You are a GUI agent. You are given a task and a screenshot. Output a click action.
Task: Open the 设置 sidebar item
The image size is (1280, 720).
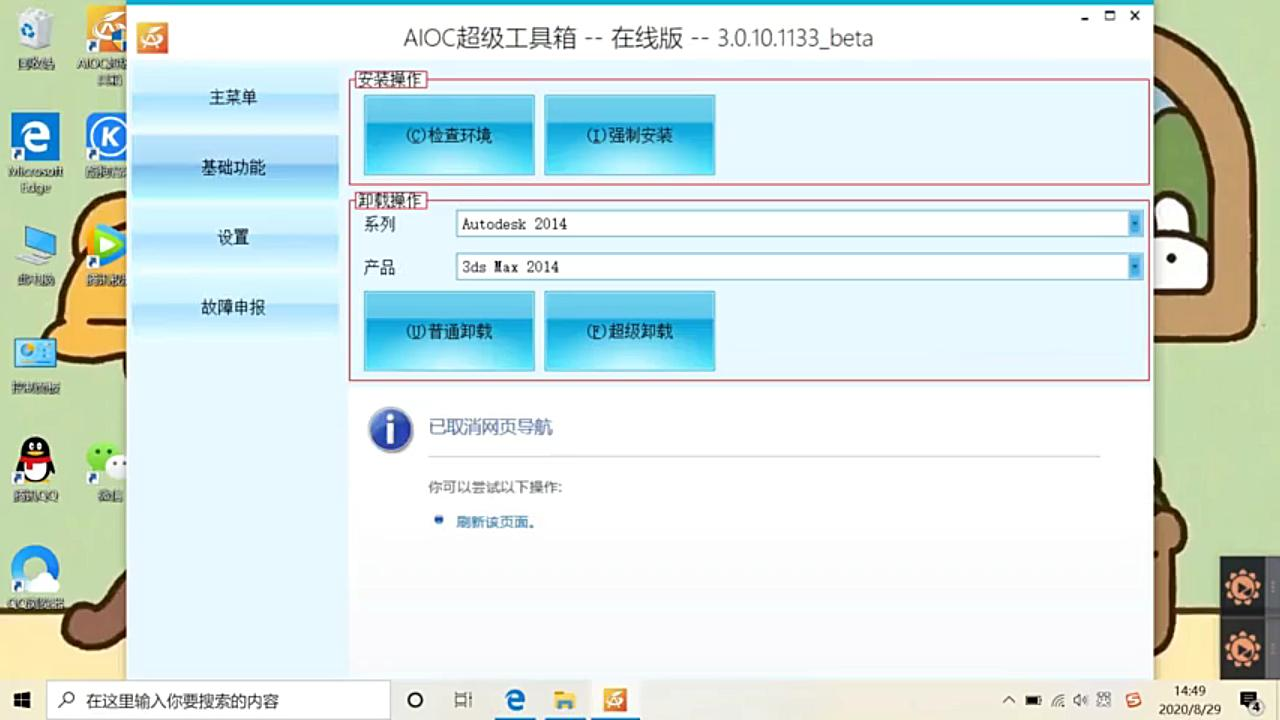click(234, 238)
